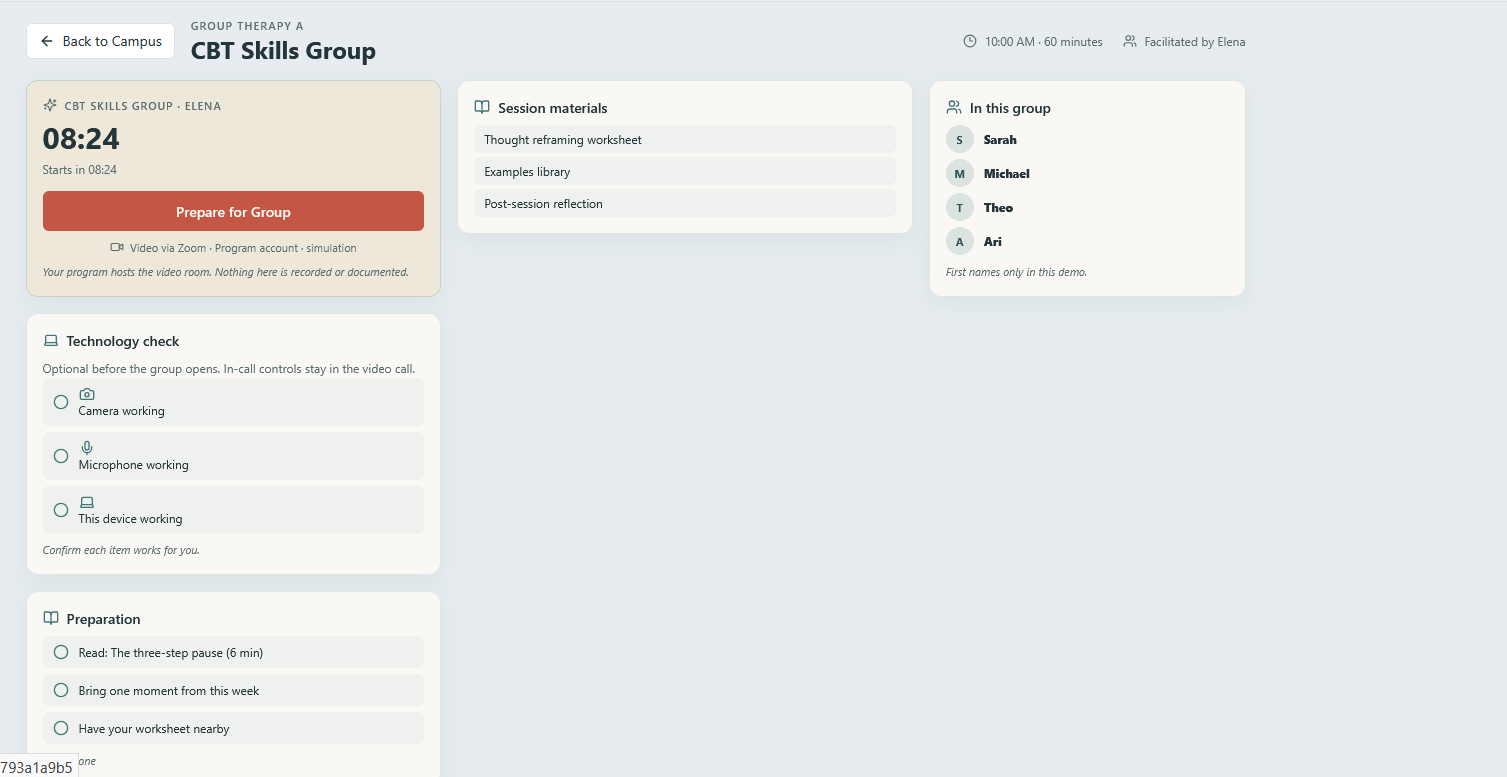Click the sparkle icon by CBT Skills Group · Elena
Viewport: 1507px width, 777px height.
pyautogui.click(x=50, y=105)
